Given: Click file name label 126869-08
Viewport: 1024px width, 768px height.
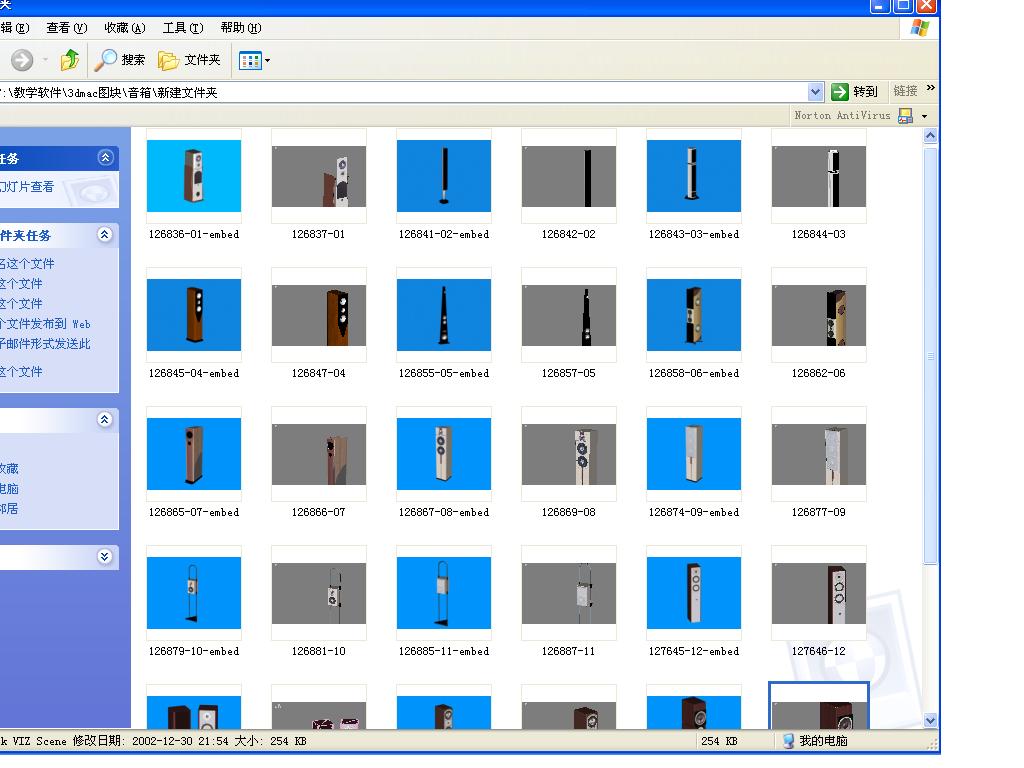Looking at the screenshot, I should tap(569, 512).
